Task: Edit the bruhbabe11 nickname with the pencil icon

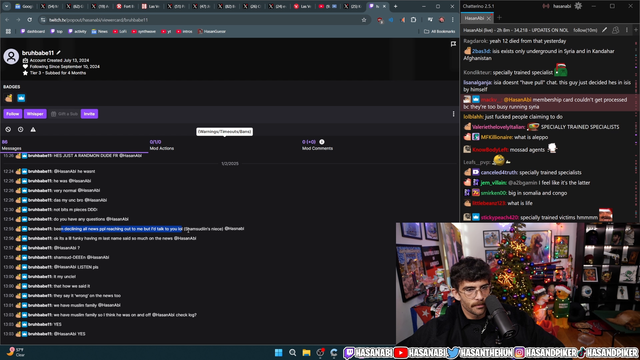Action: pos(59,53)
